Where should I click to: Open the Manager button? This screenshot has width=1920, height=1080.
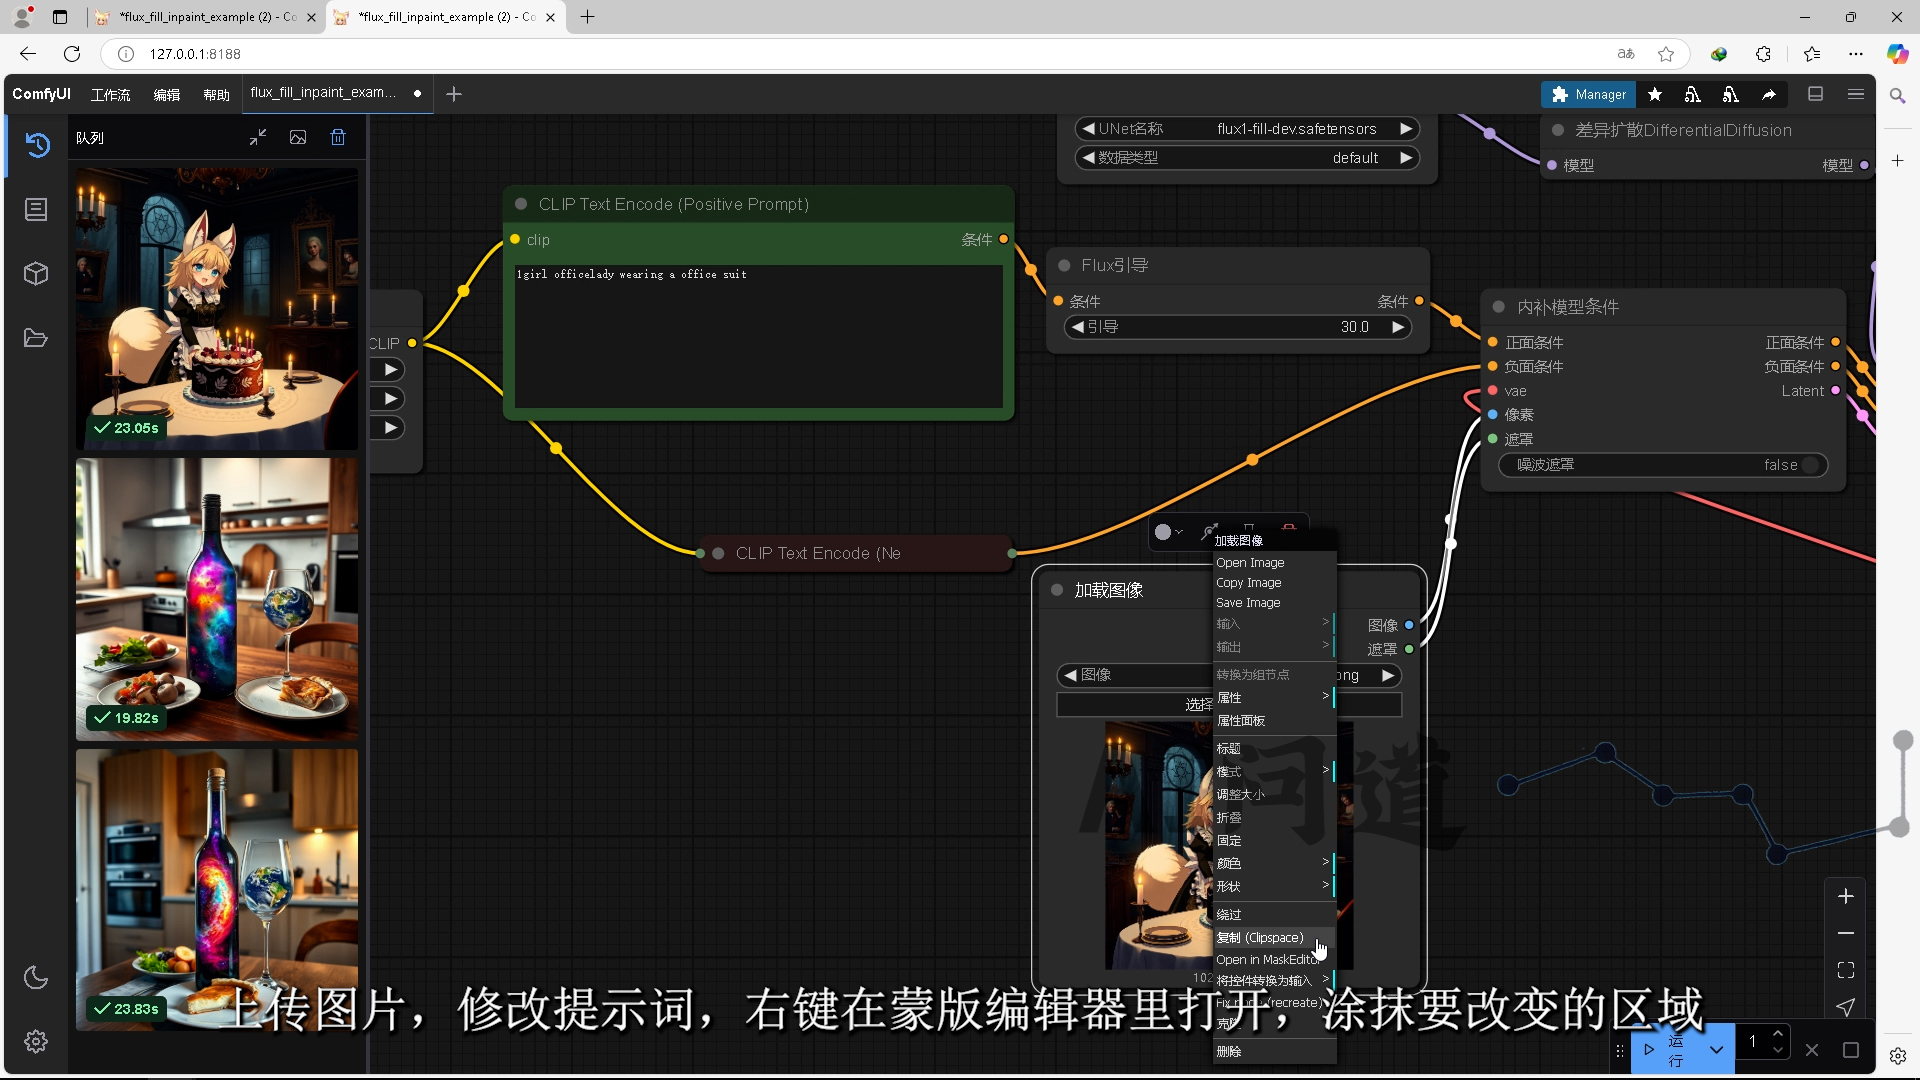click(x=1588, y=94)
